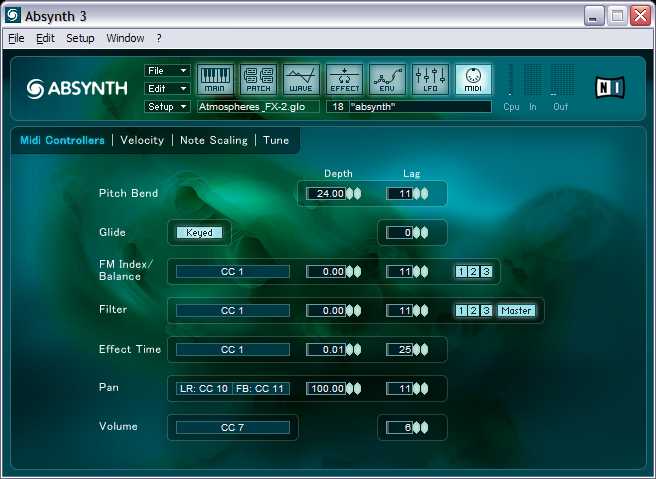The height and width of the screenshot is (479, 656).
Task: Toggle filter 3 button in Filter row
Action: pos(486,310)
